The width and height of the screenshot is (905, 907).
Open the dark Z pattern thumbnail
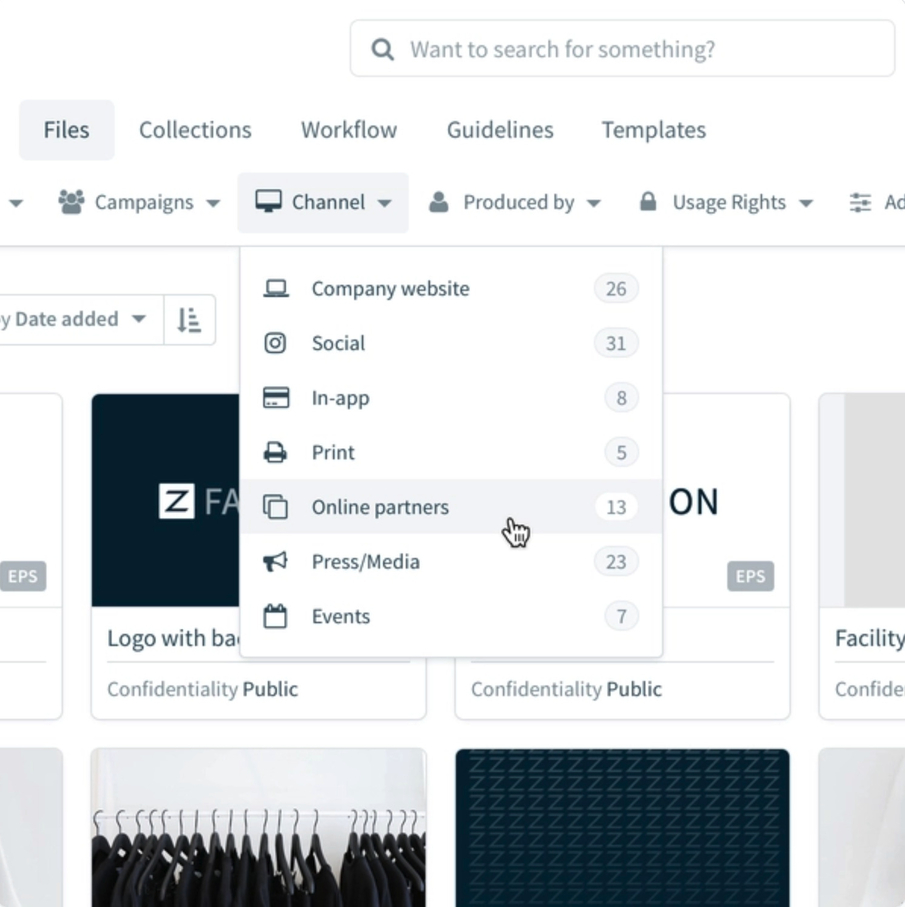pos(622,828)
